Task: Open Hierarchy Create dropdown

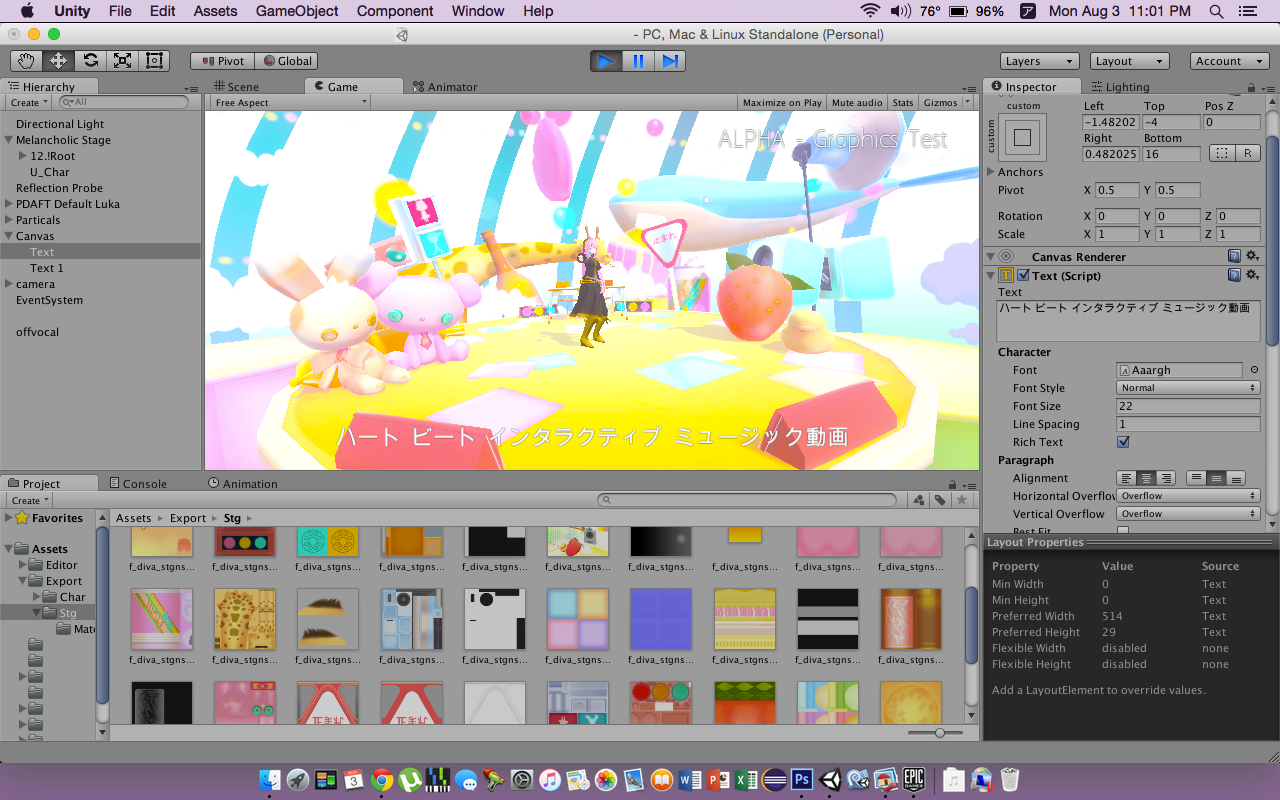Action: coord(29,103)
